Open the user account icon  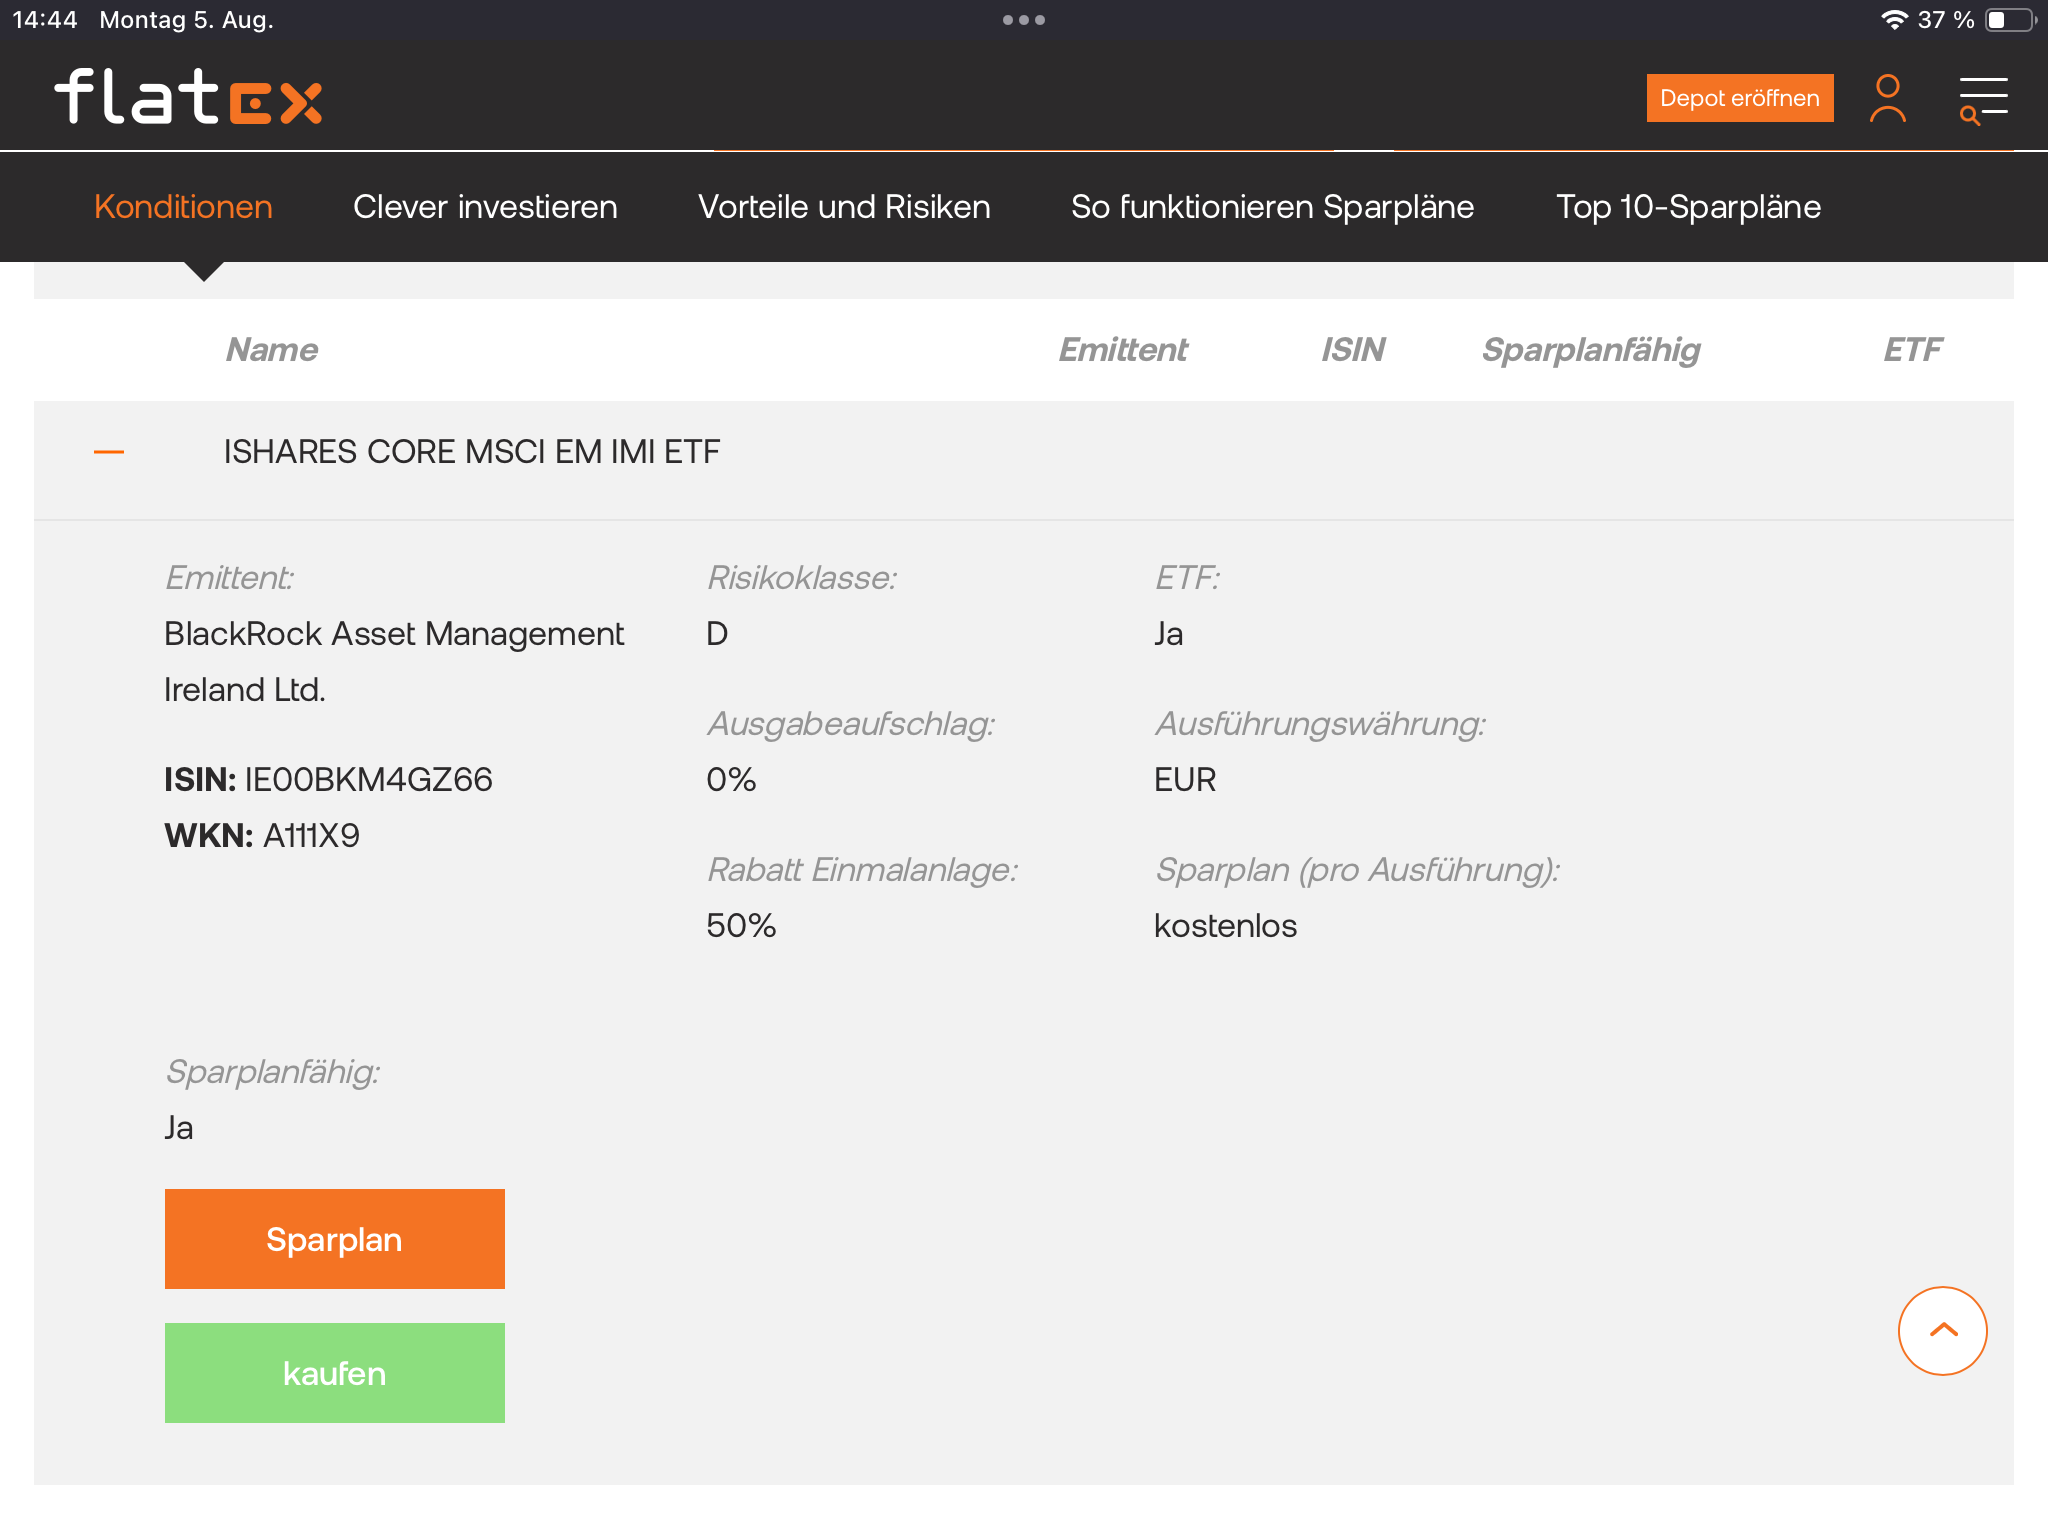(1887, 98)
